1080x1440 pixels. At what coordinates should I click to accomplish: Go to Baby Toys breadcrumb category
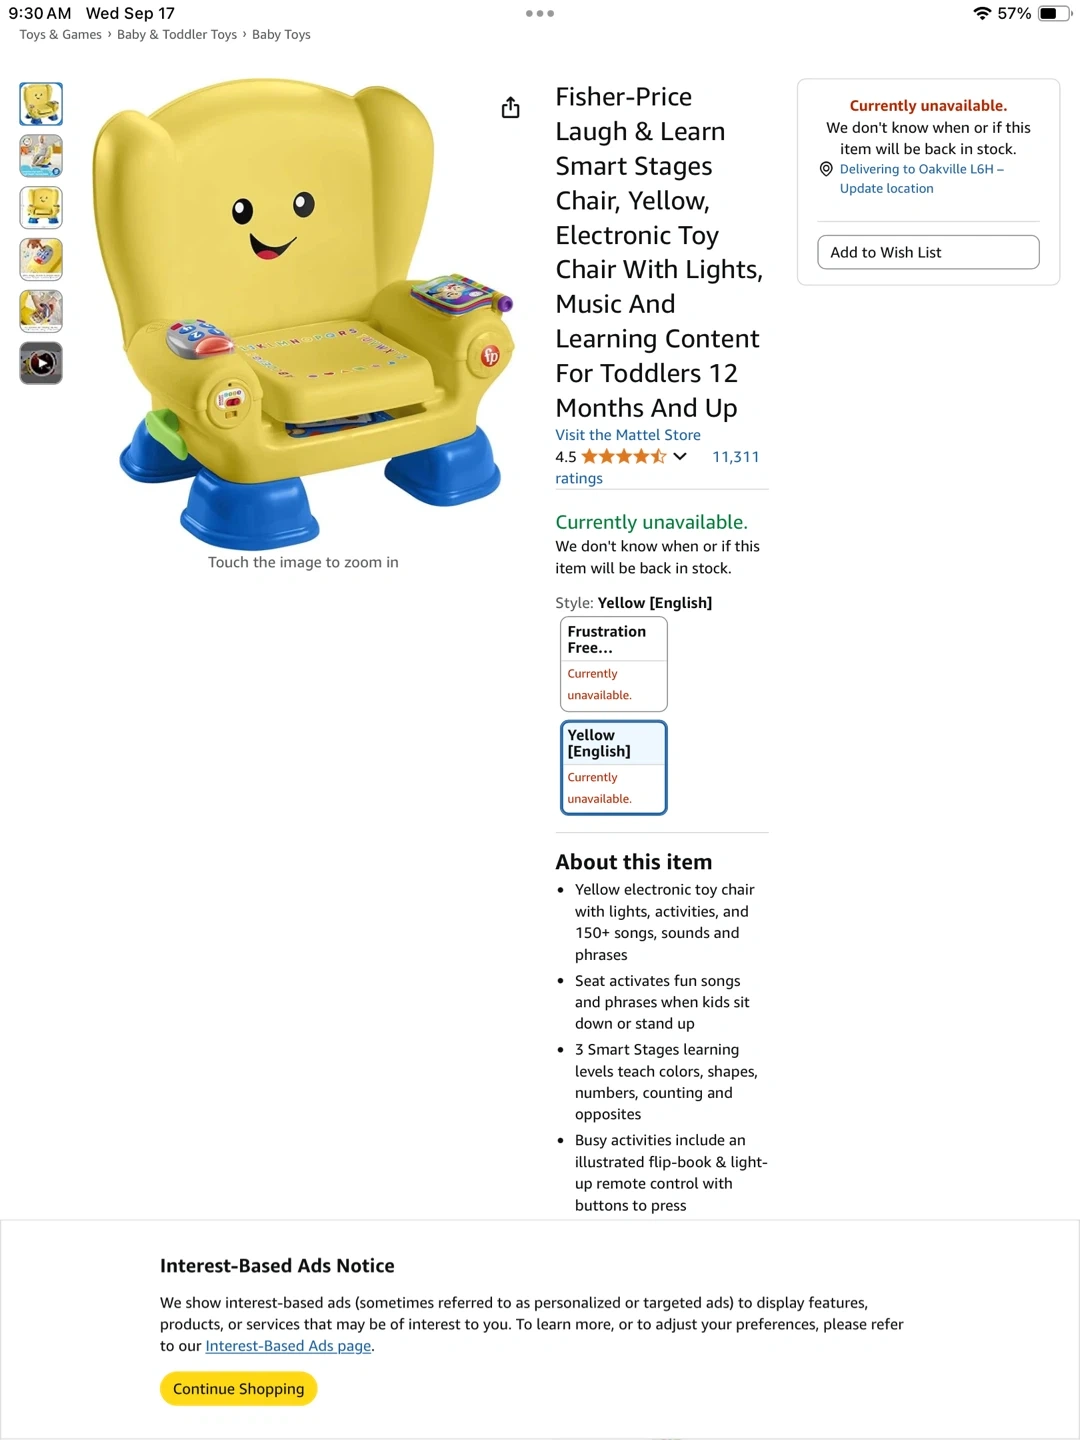[281, 34]
